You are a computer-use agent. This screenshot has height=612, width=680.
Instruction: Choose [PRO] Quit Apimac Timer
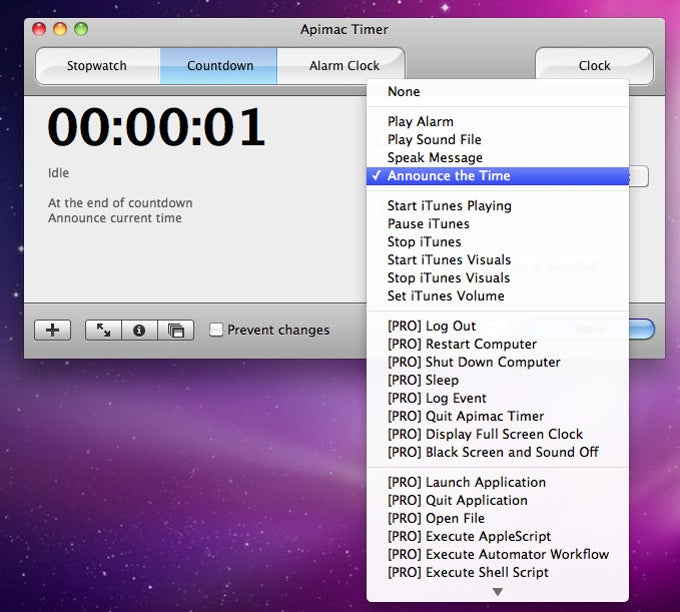coord(497,416)
